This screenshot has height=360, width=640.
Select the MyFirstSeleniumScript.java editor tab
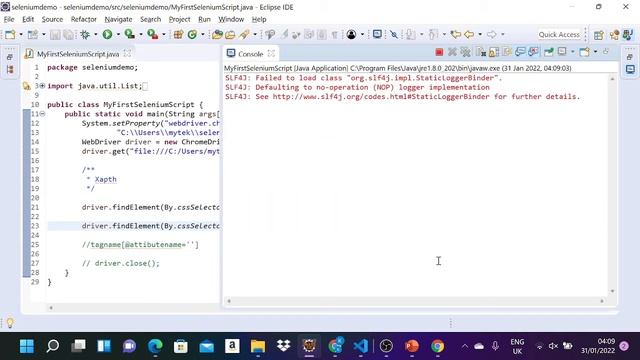coord(78,53)
